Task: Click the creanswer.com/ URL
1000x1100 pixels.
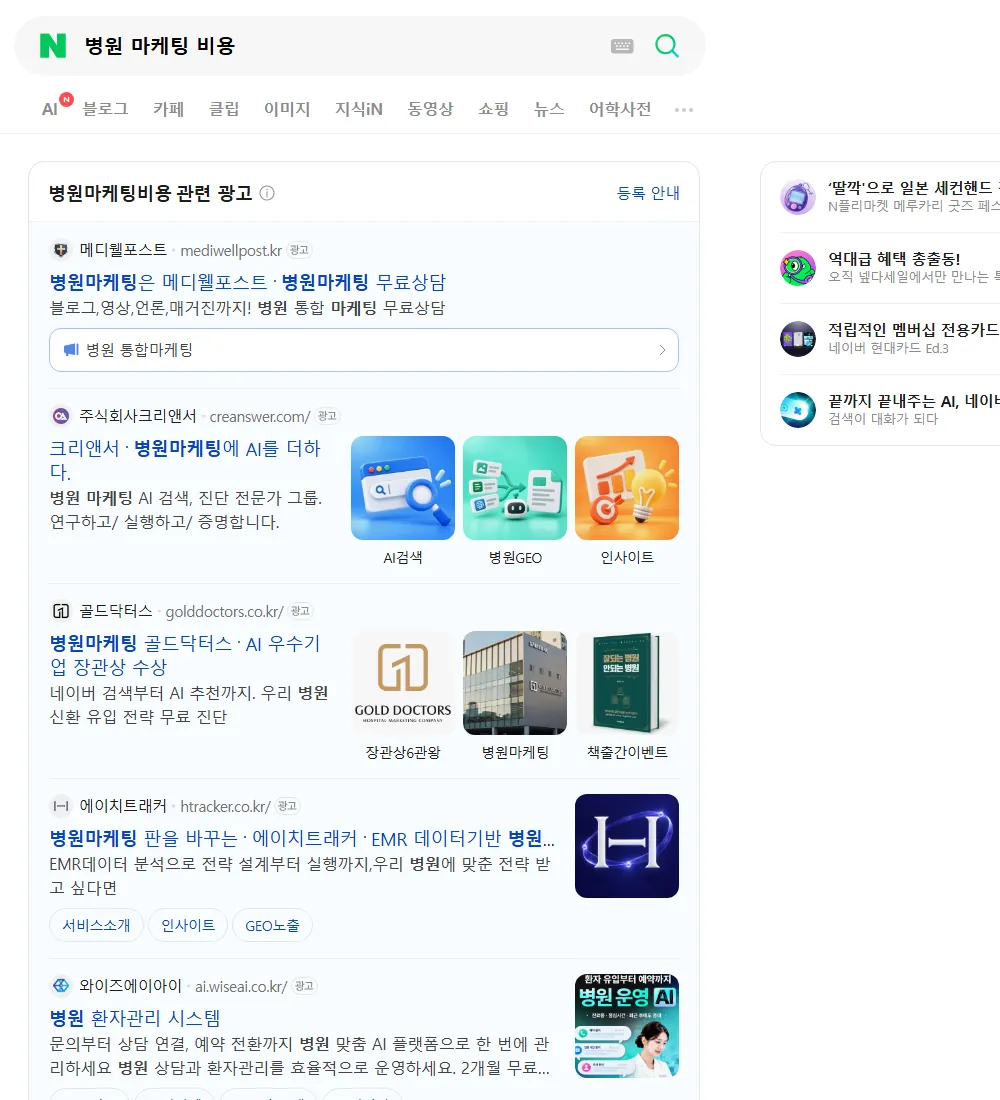Action: click(260, 417)
